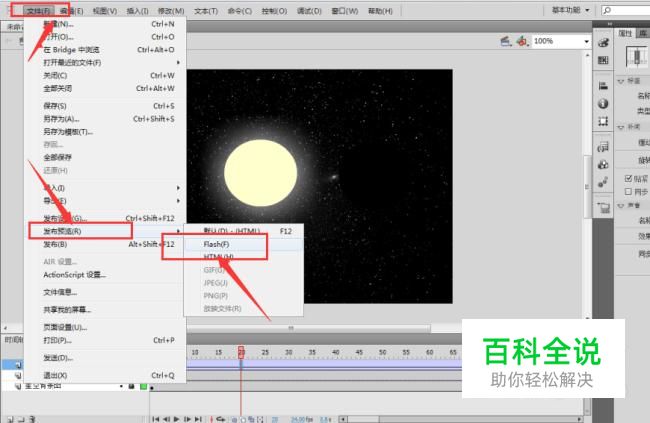The height and width of the screenshot is (423, 650).
Task: Select 退出(X) menu item
Action: click(x=105, y=375)
